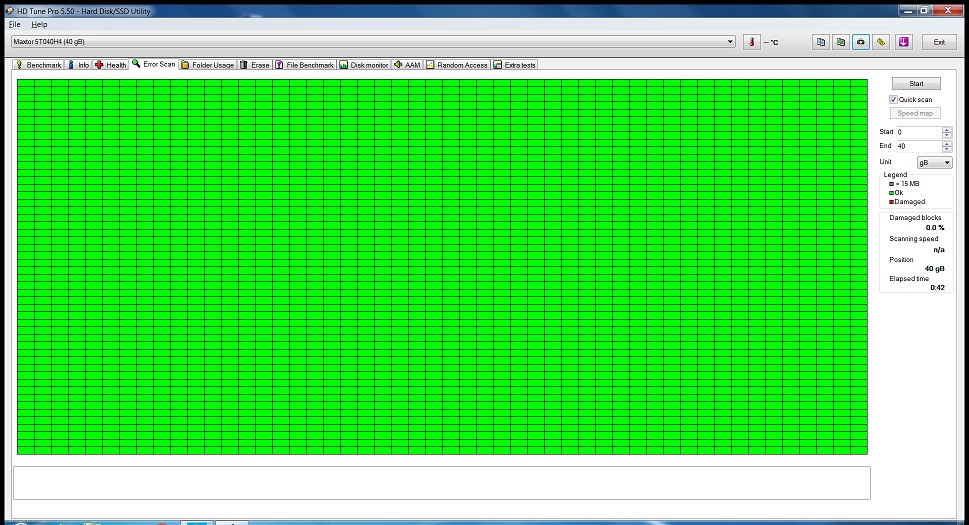The height and width of the screenshot is (525, 969).
Task: Open the Help menu
Action: 39,25
